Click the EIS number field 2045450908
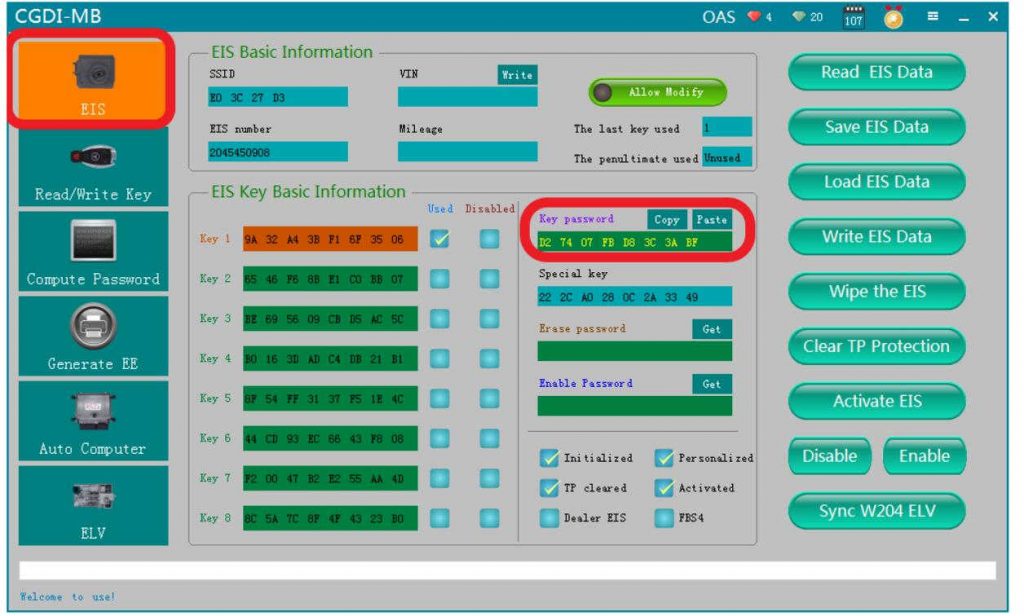 pyautogui.click(x=278, y=152)
